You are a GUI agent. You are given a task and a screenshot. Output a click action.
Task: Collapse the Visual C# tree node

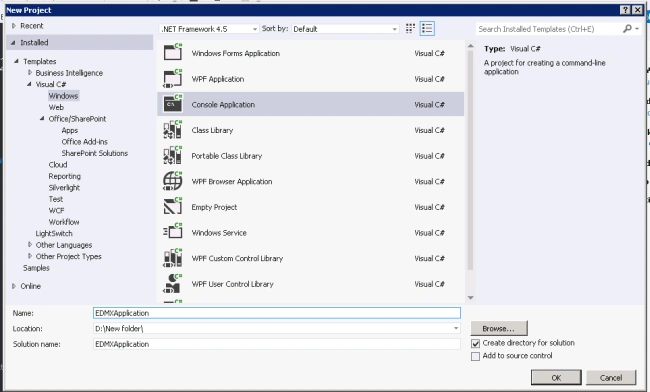29,84
